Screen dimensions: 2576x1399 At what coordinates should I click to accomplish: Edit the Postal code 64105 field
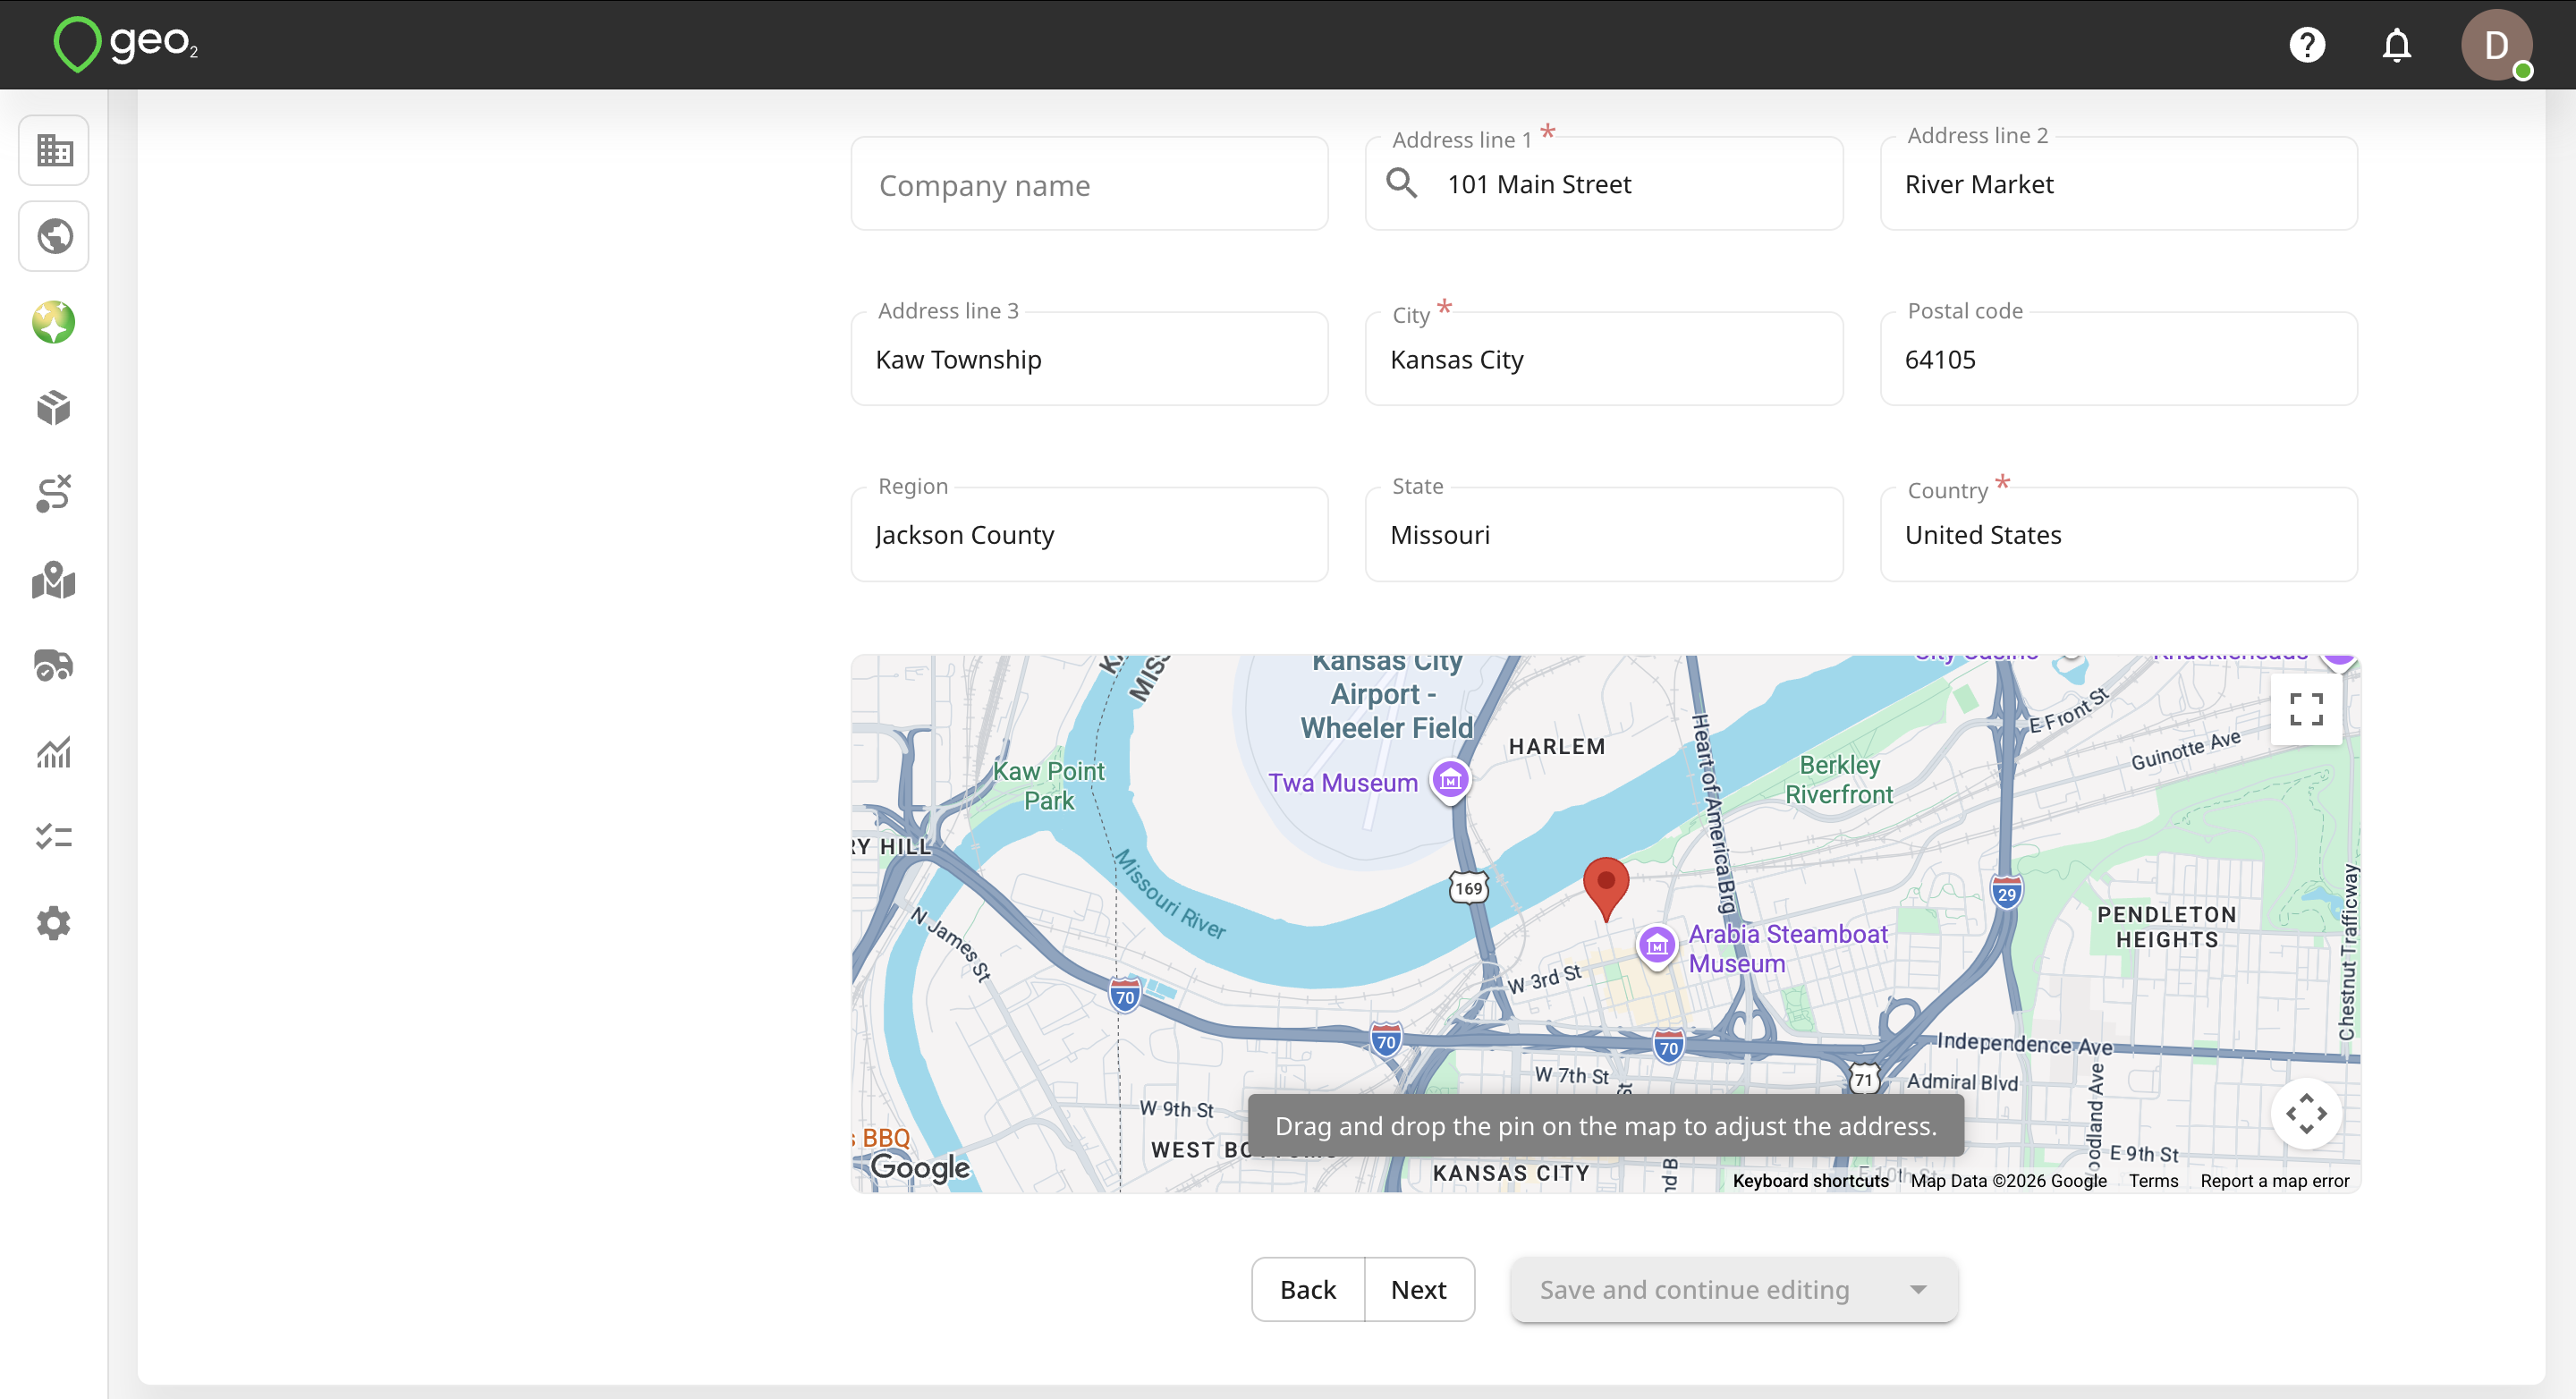point(2118,359)
